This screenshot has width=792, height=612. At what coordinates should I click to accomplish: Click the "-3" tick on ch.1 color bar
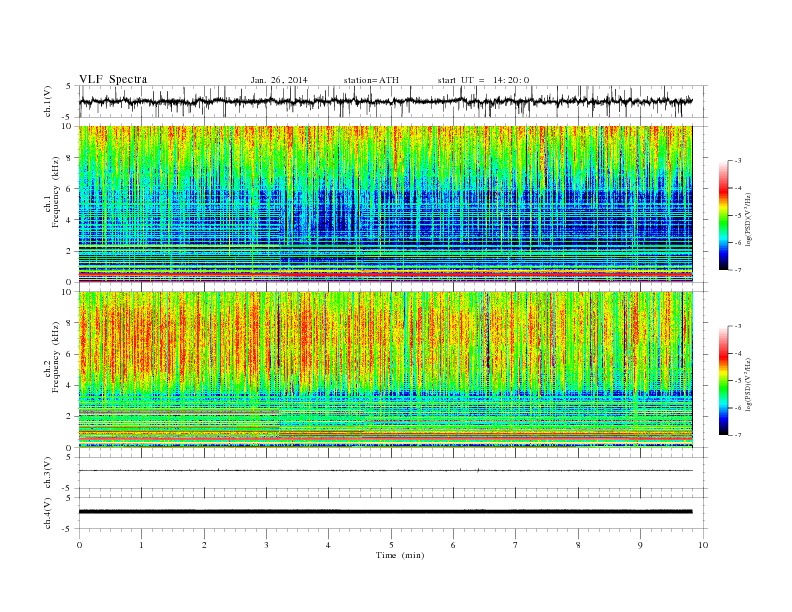[x=737, y=161]
